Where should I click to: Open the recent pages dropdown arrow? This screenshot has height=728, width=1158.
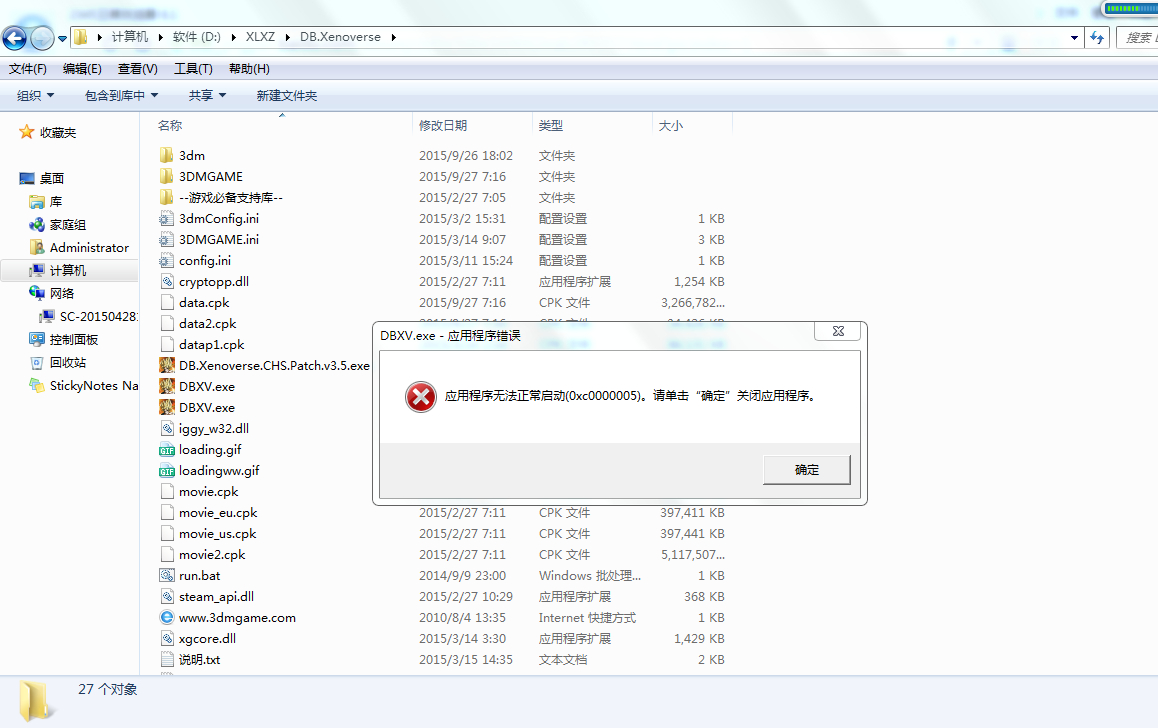click(x=63, y=38)
